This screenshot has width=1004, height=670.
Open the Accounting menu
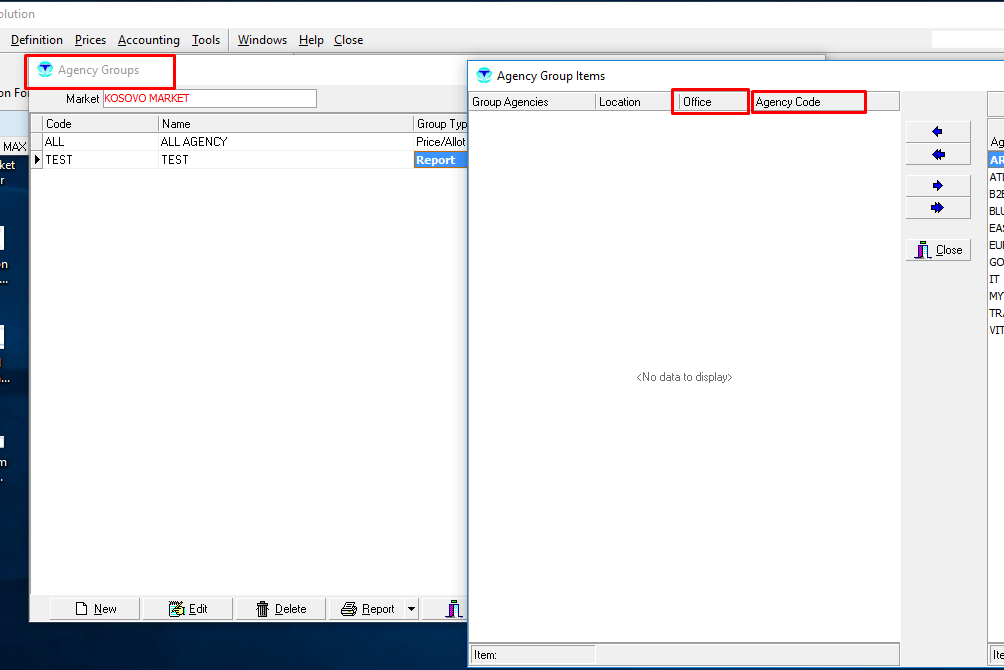148,40
